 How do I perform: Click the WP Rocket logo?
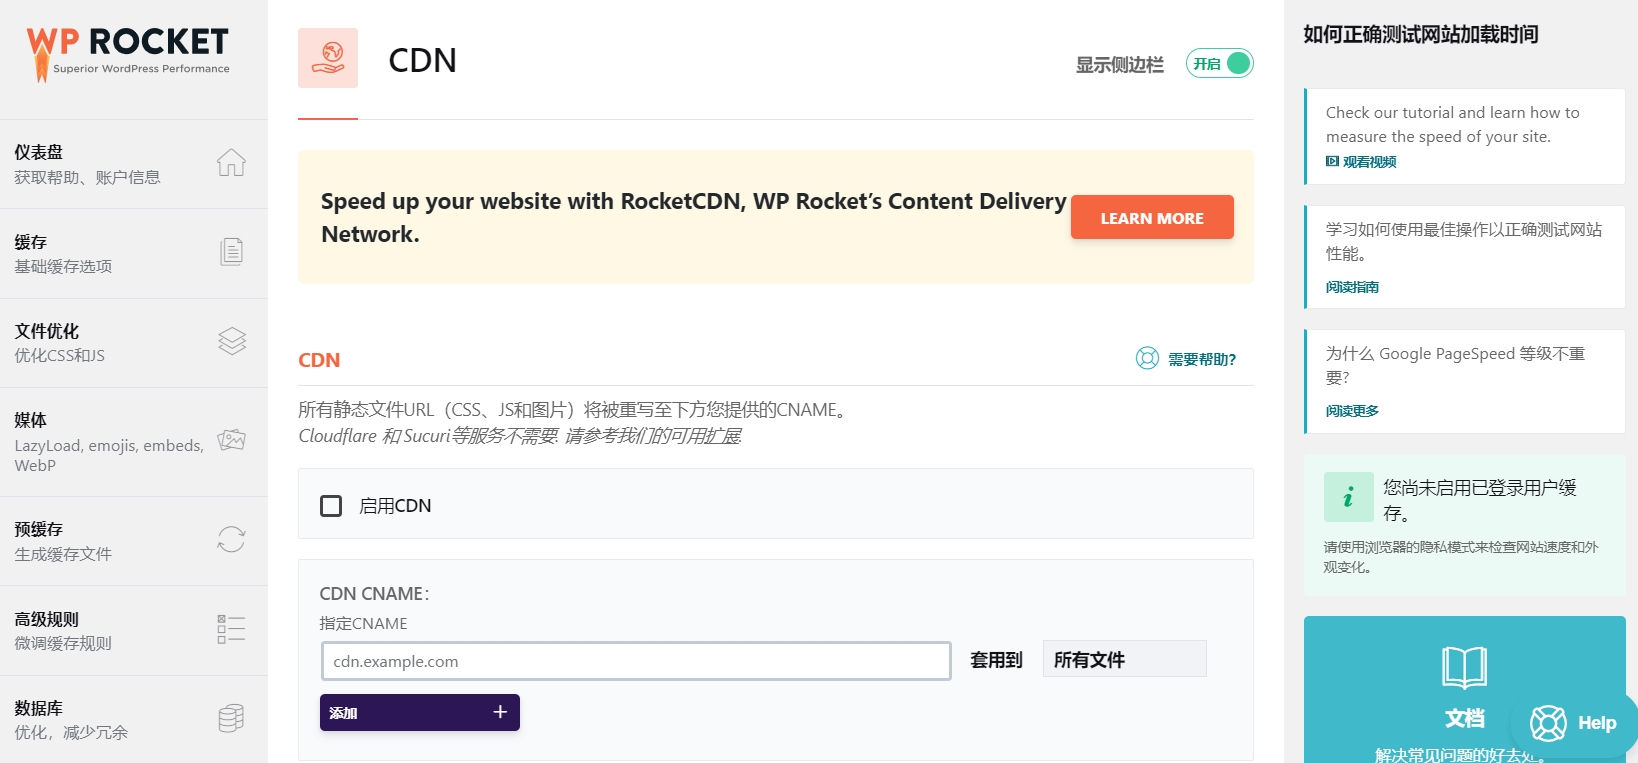click(x=128, y=53)
